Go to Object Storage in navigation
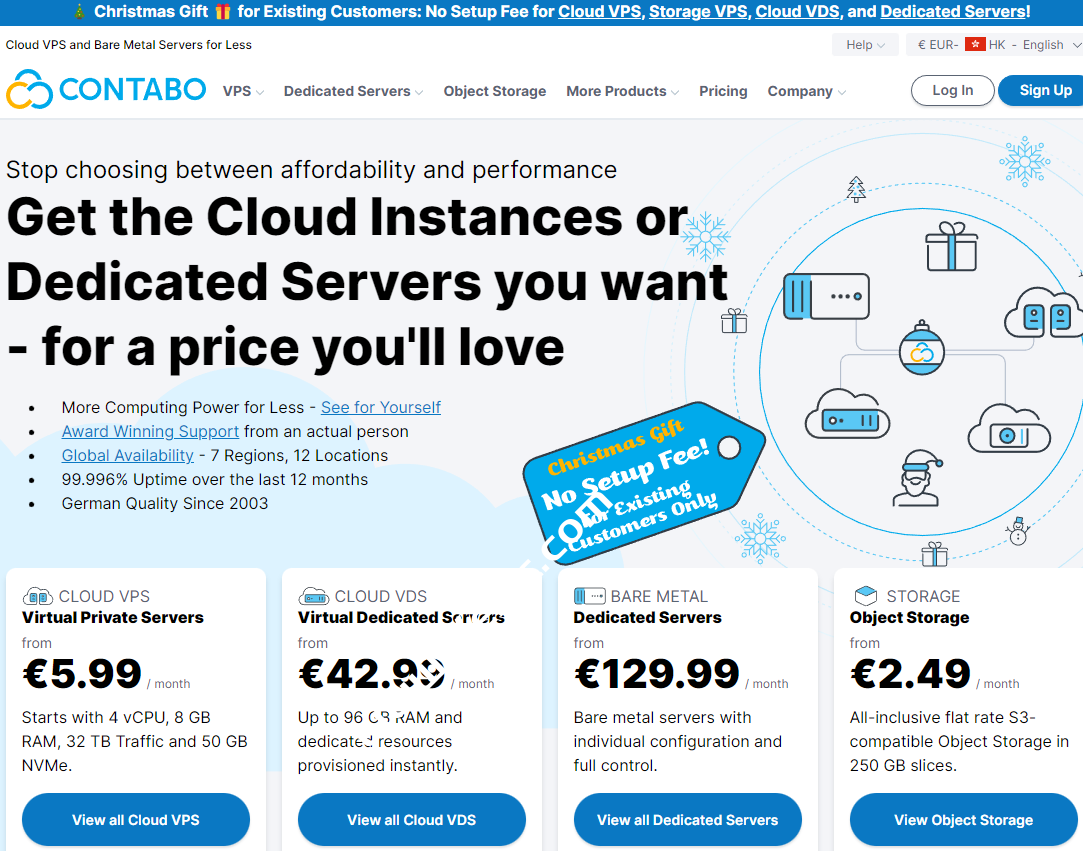 coord(495,91)
